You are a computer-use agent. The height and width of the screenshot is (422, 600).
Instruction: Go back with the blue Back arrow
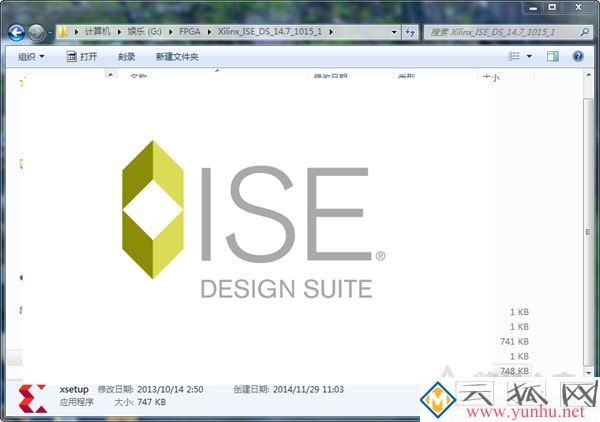16,33
